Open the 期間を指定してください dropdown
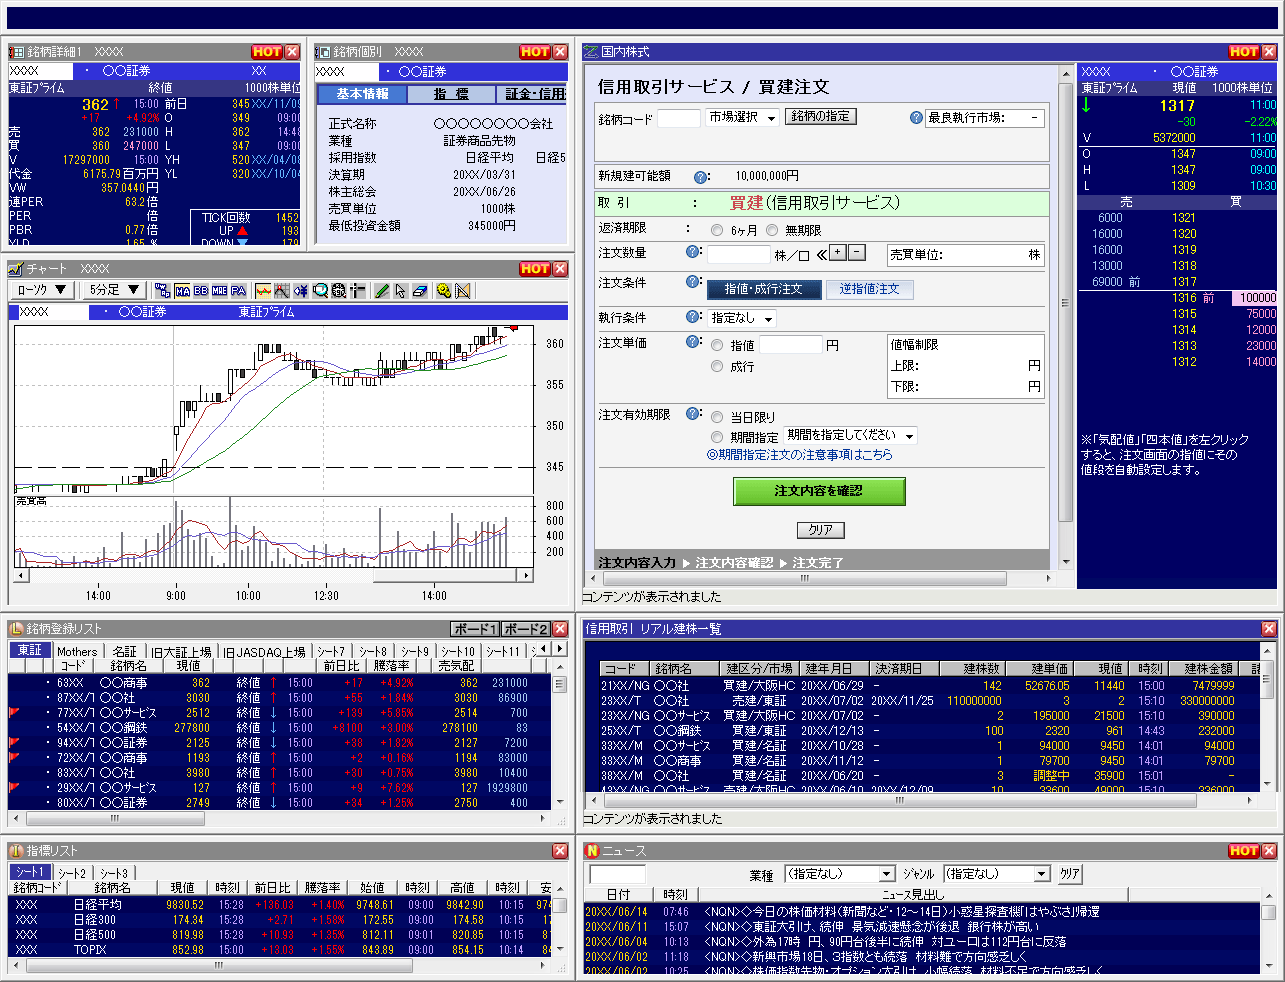 (851, 436)
